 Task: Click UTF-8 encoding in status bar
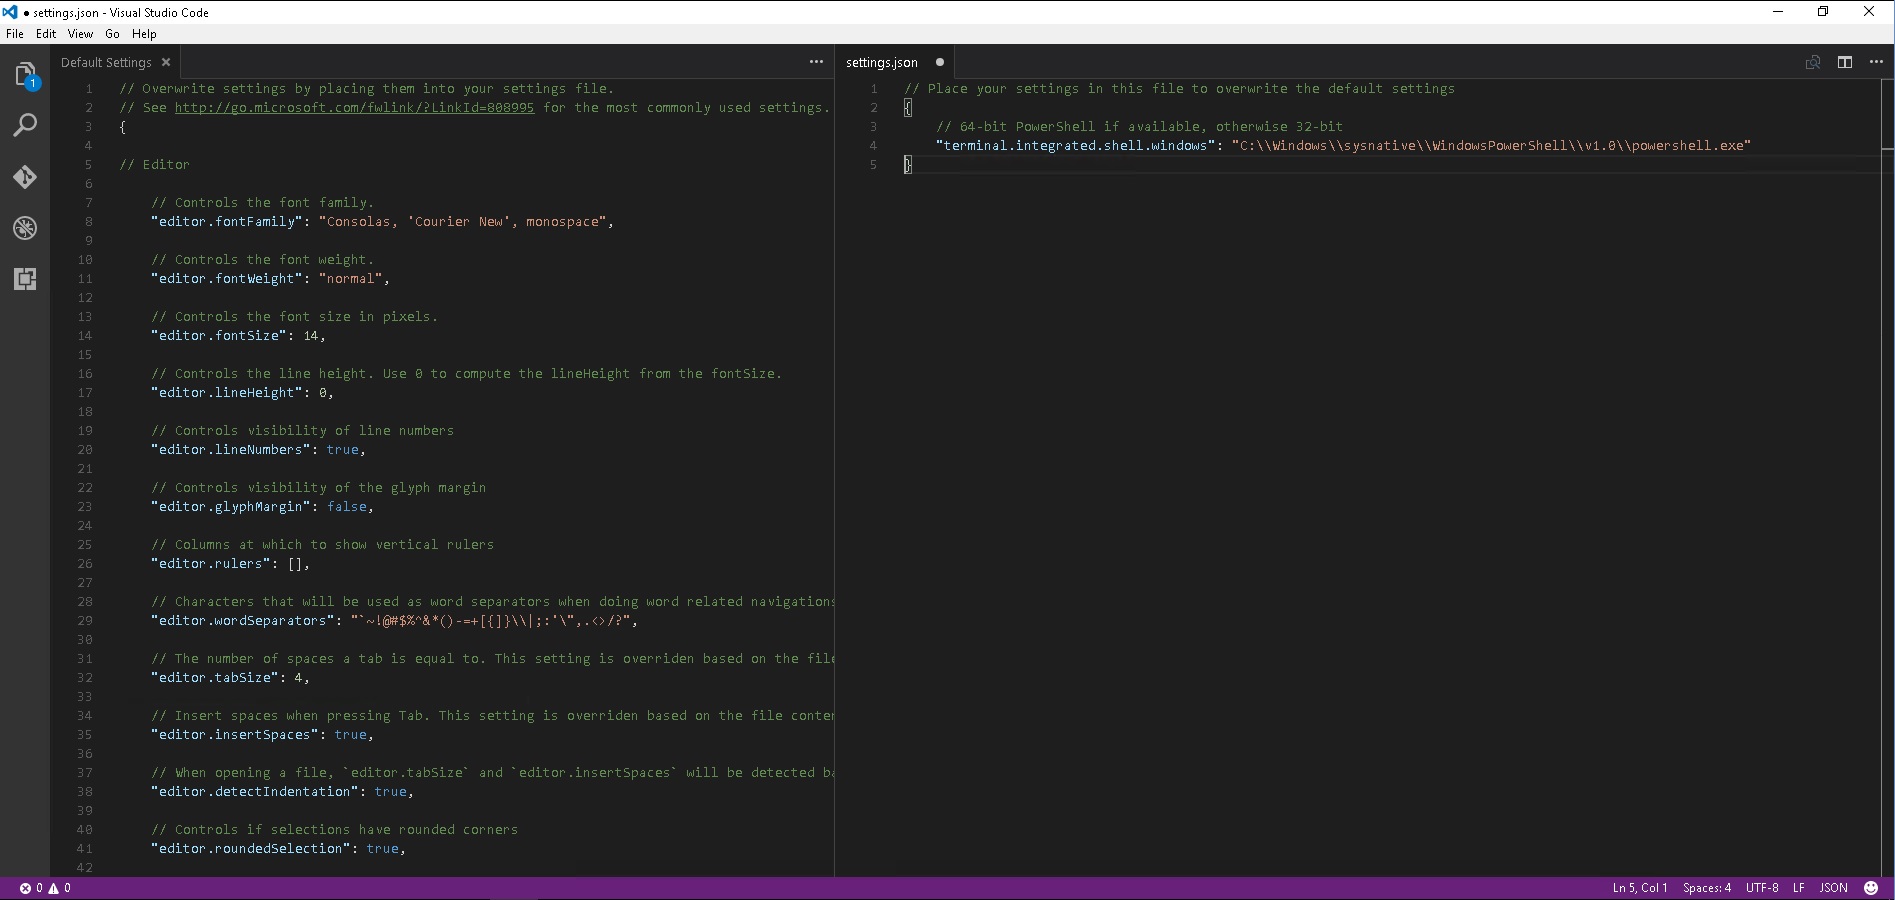coord(1762,888)
